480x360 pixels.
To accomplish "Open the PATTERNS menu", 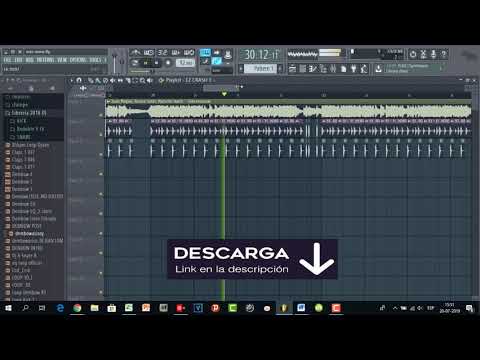I will click(x=45, y=60).
